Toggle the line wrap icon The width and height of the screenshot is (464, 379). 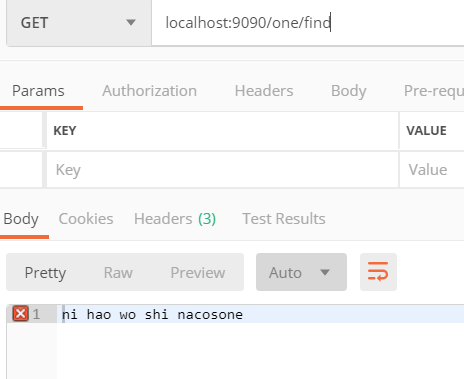point(378,272)
